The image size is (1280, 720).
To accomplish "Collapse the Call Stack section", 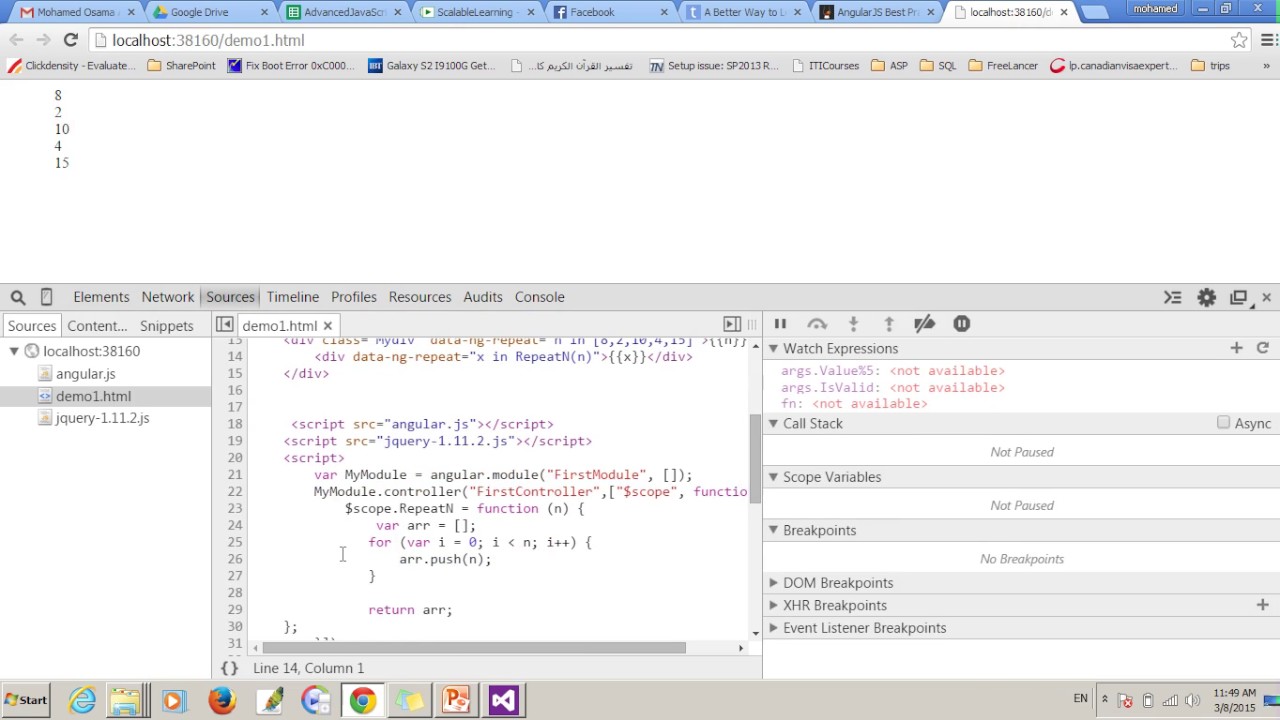I will (x=773, y=424).
